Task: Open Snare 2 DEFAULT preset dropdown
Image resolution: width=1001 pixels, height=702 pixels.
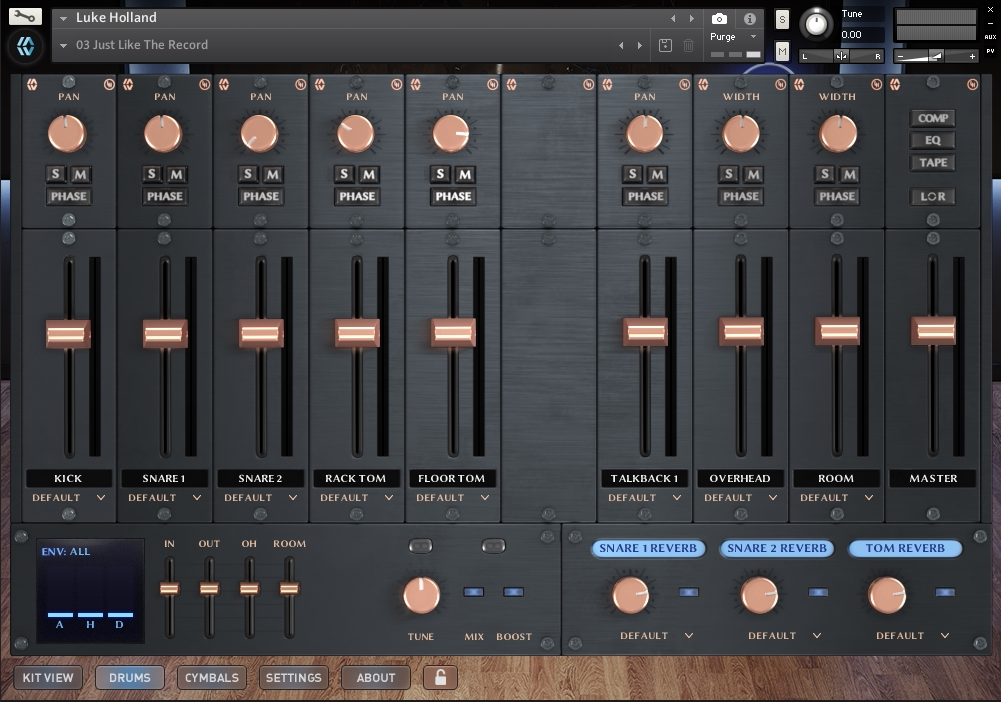Action: pyautogui.click(x=260, y=497)
